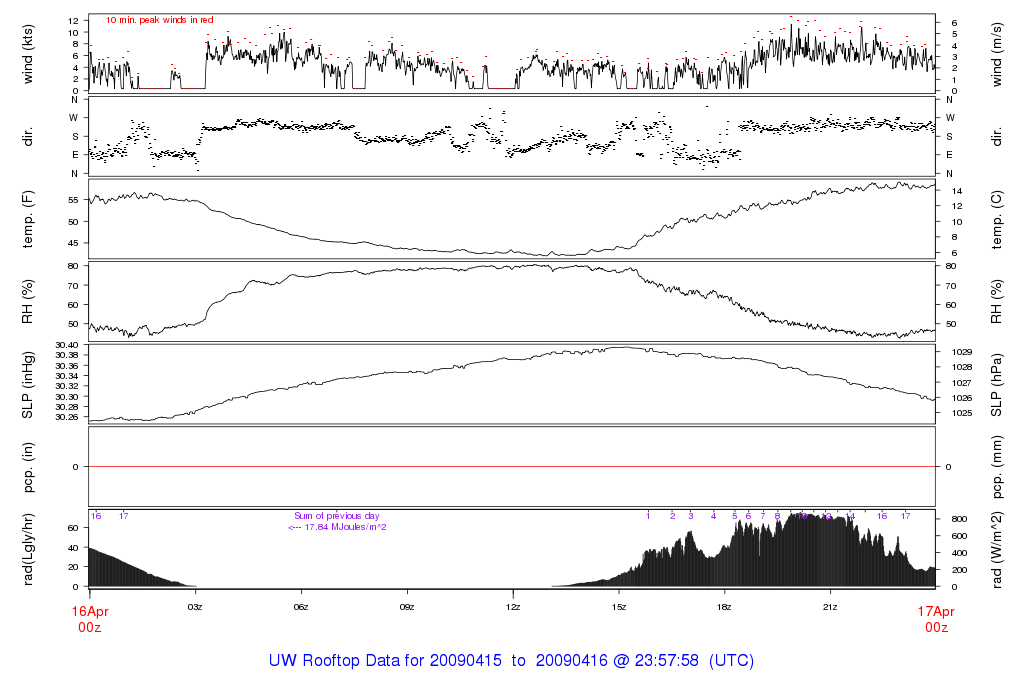
Task: Click the red '16Apr 00z' date label
Action: 89,617
